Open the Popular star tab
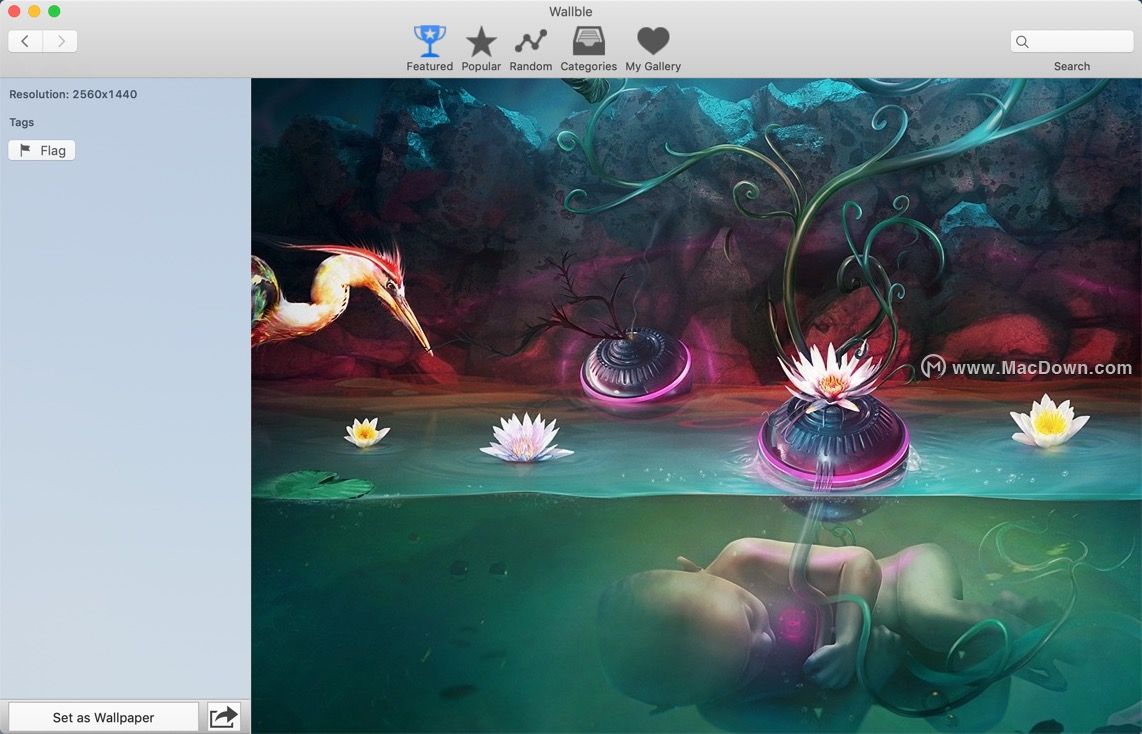This screenshot has height=734, width=1142. pos(481,49)
